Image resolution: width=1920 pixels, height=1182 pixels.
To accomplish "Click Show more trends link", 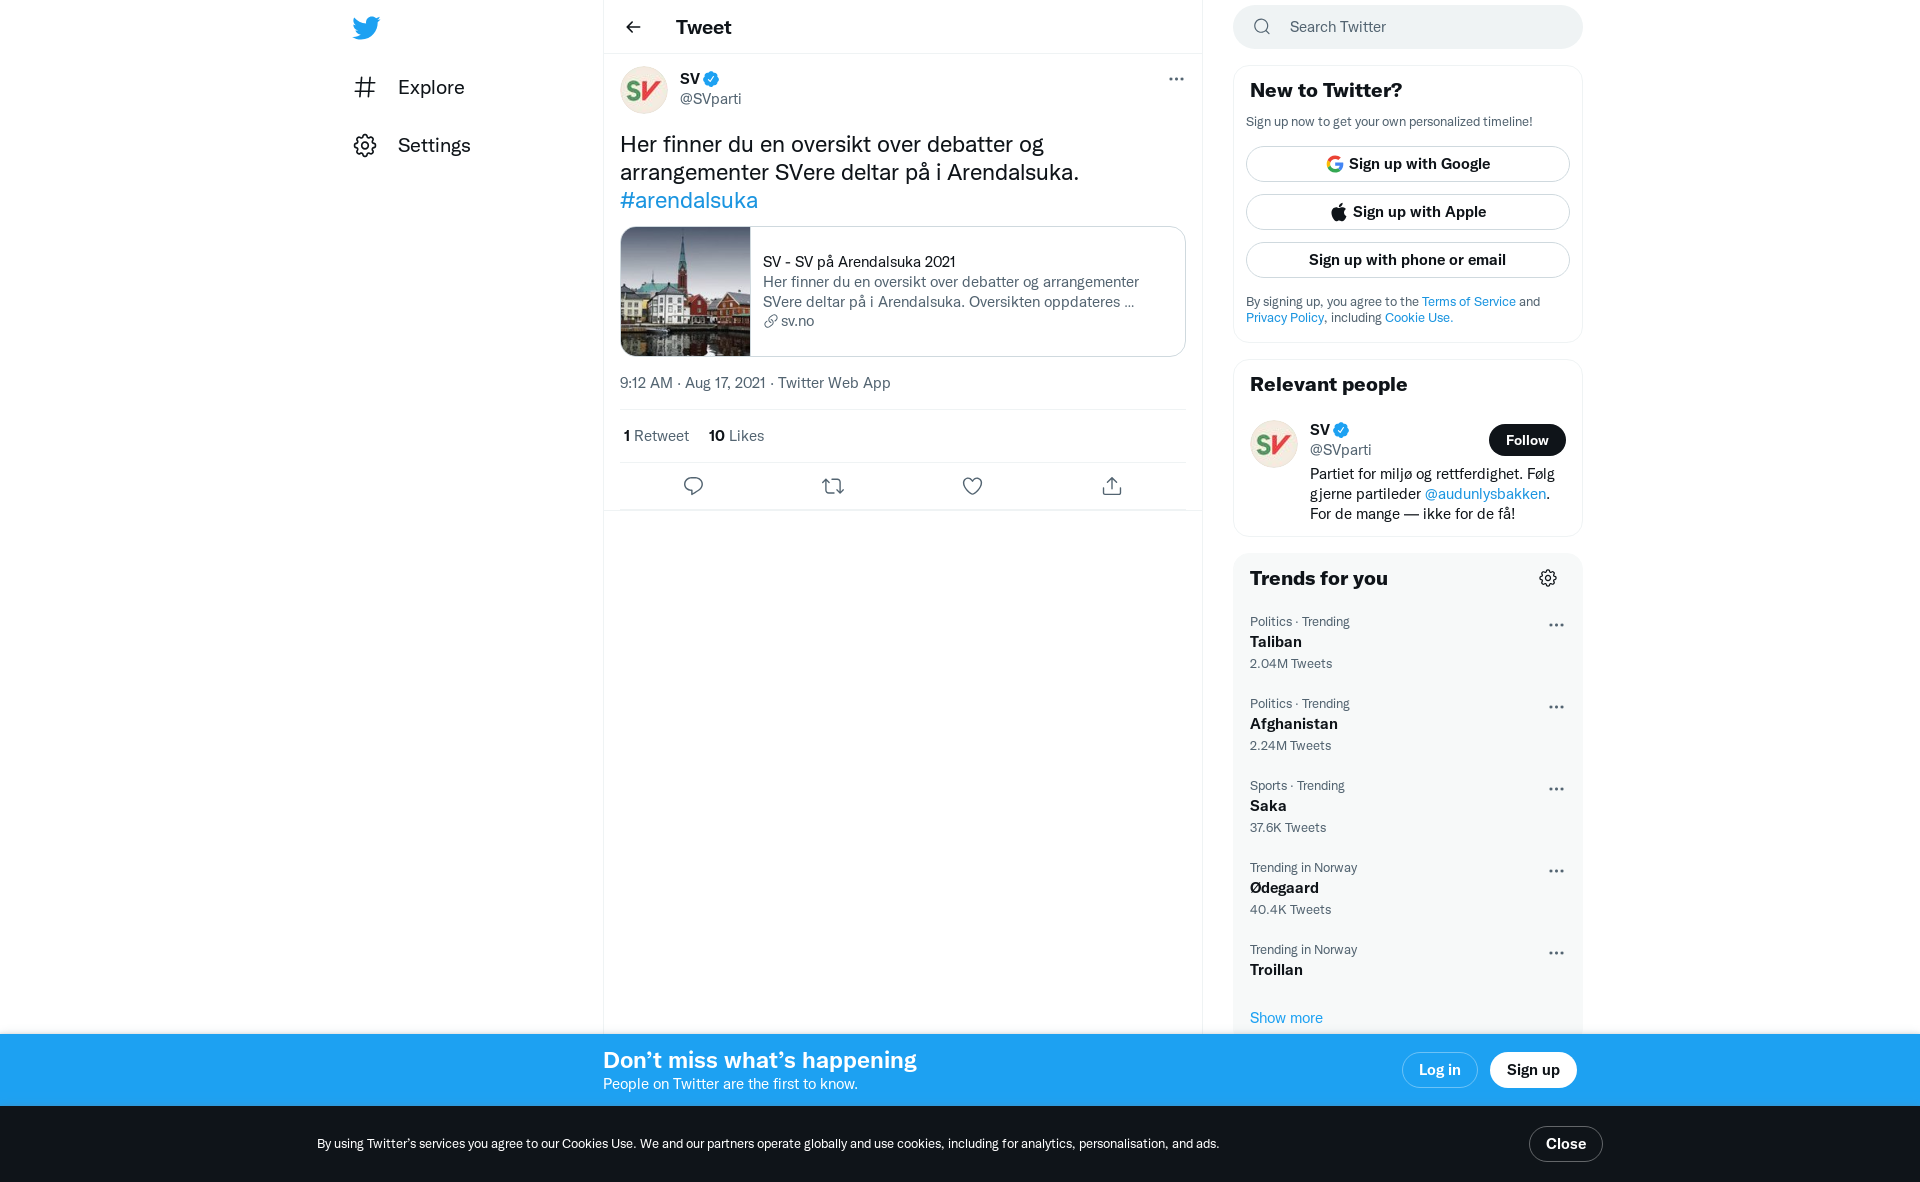I will 1286,1018.
